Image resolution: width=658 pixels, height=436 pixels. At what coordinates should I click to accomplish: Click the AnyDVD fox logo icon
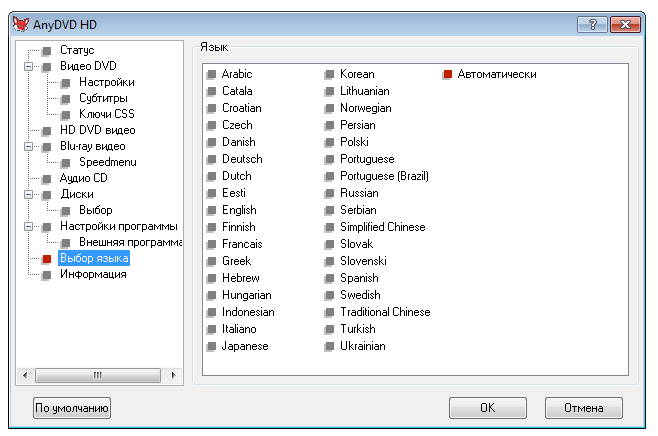21,24
